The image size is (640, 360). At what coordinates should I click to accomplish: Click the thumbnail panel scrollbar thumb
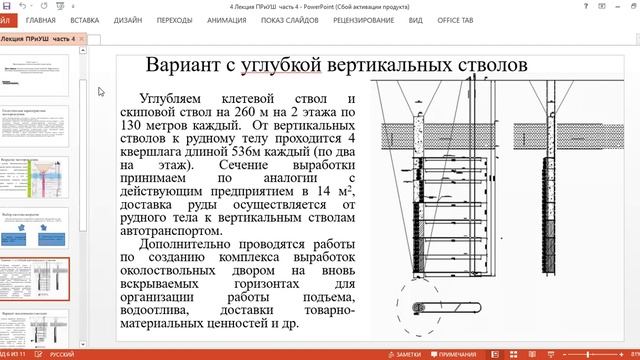(83, 155)
